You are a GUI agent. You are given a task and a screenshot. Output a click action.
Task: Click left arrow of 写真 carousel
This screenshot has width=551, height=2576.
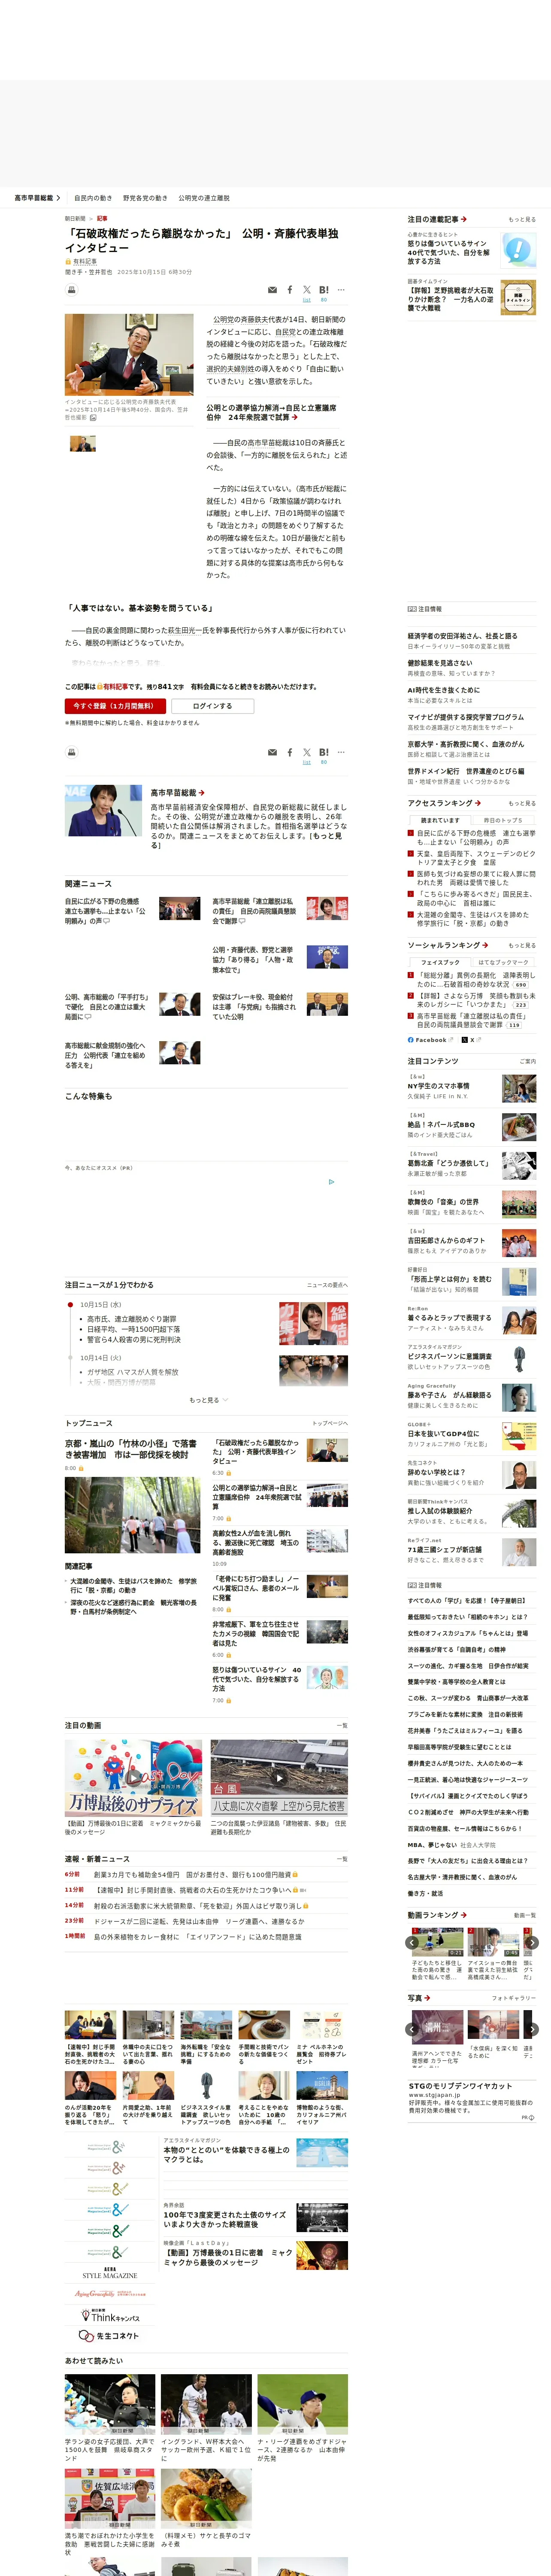click(412, 2029)
